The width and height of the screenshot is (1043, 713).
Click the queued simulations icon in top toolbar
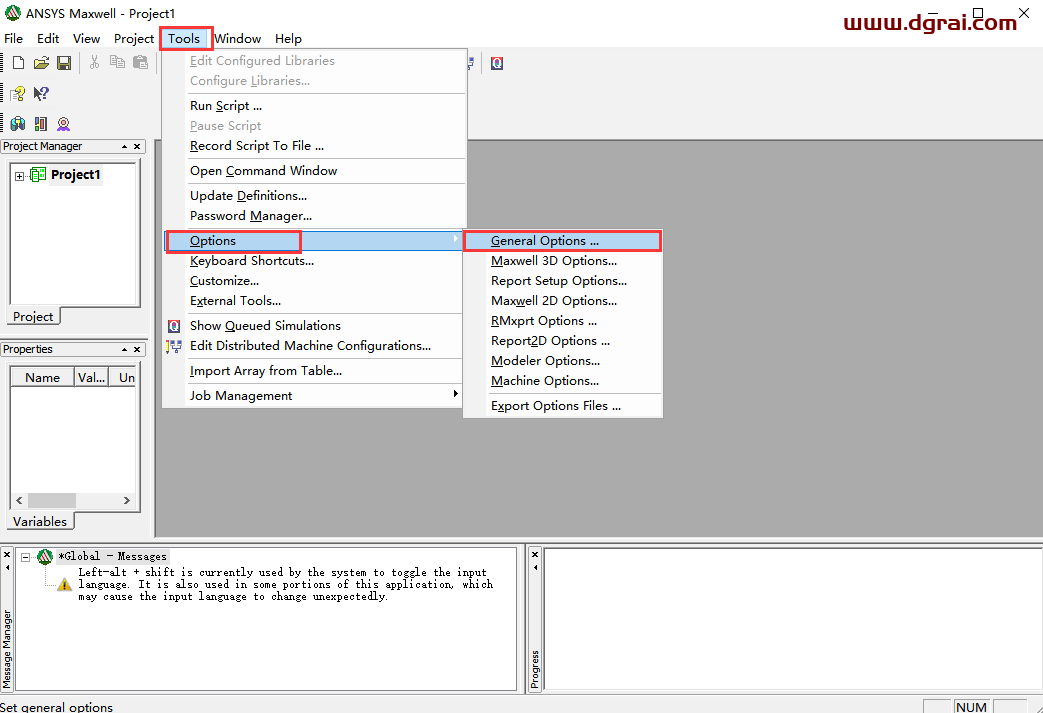point(497,63)
